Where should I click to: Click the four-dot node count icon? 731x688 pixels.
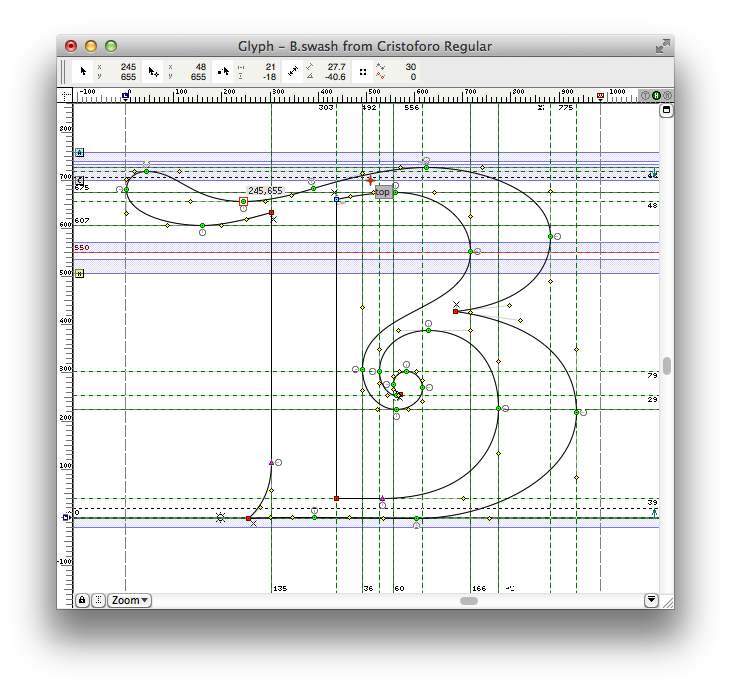[x=362, y=71]
